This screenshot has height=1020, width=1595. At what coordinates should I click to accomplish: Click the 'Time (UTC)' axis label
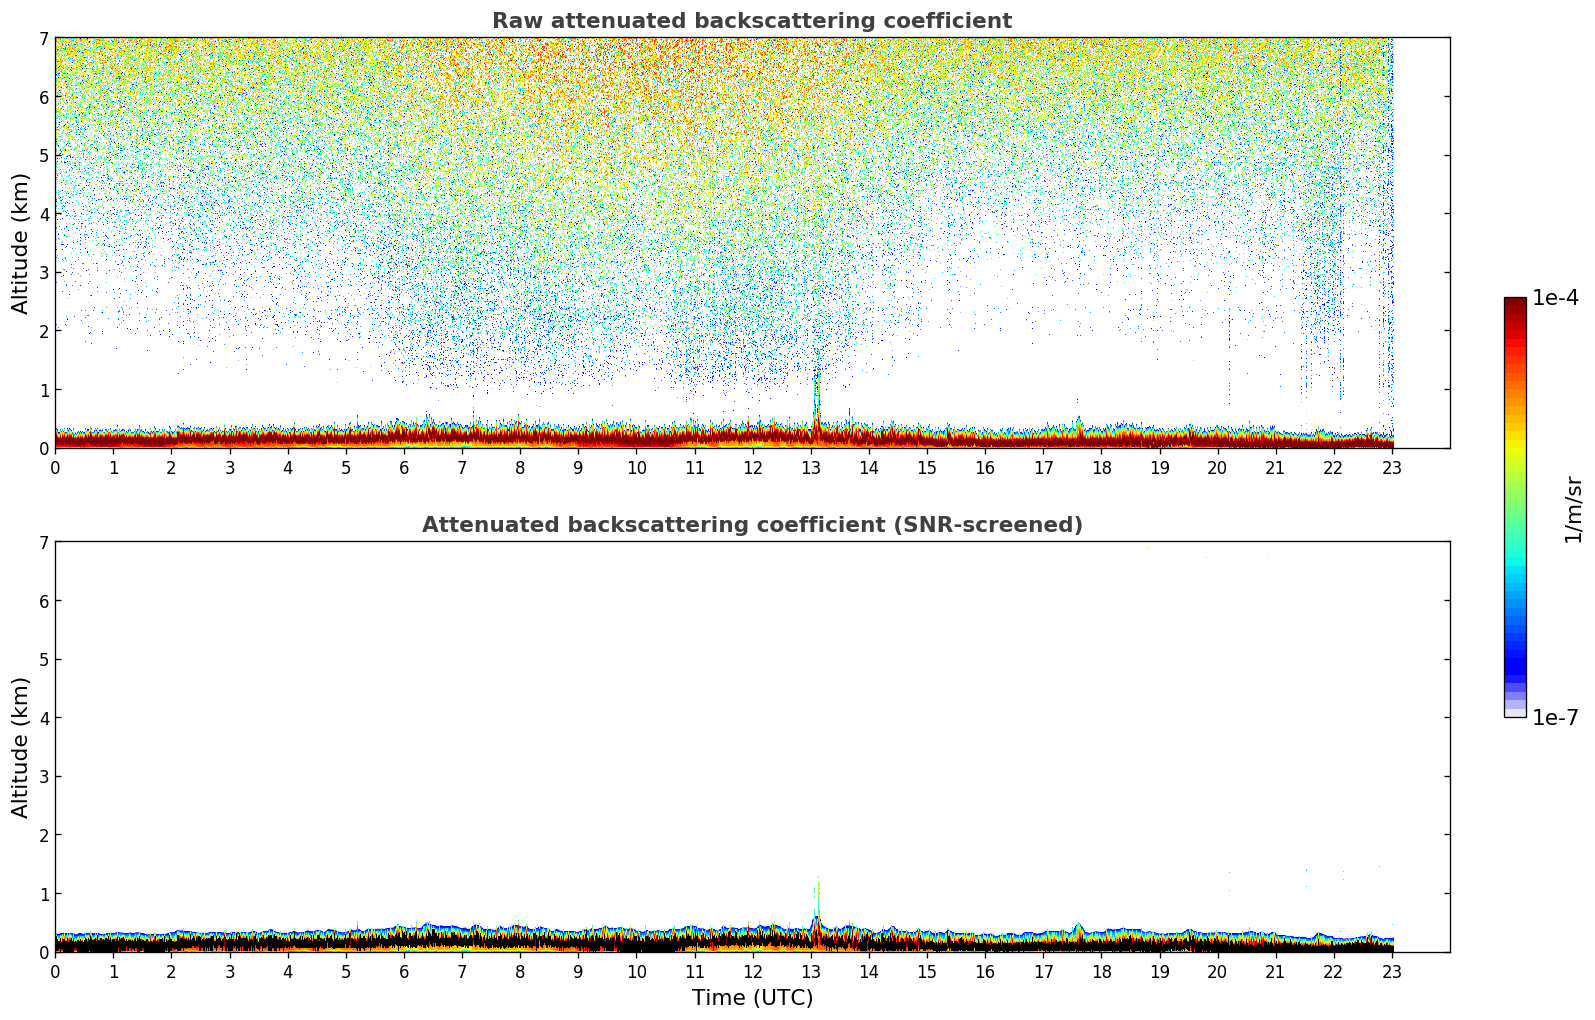tap(752, 998)
